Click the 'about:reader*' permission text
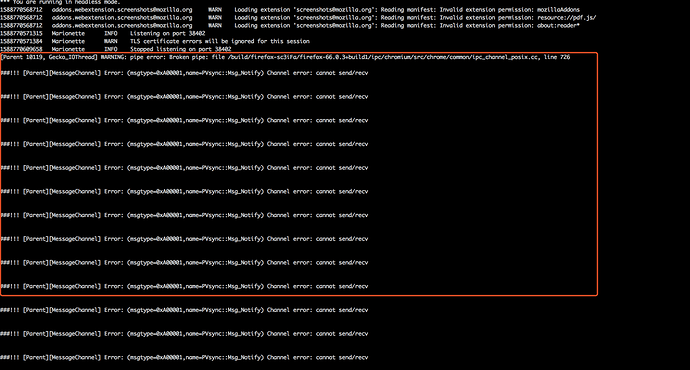The height and width of the screenshot is (370, 690). click(558, 26)
